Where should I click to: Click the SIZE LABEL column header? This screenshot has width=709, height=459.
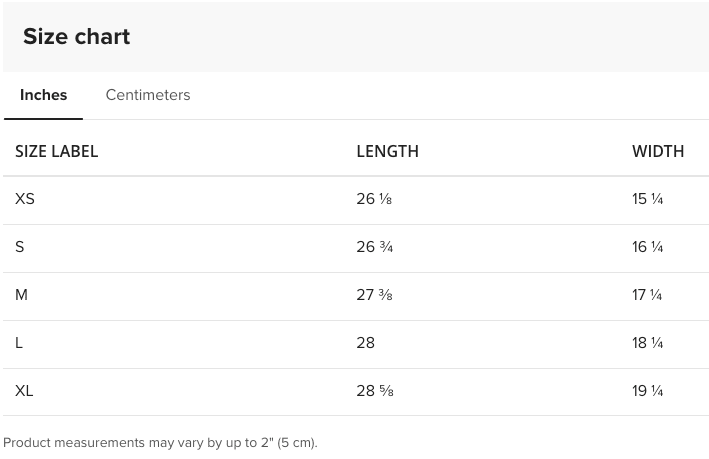point(57,152)
